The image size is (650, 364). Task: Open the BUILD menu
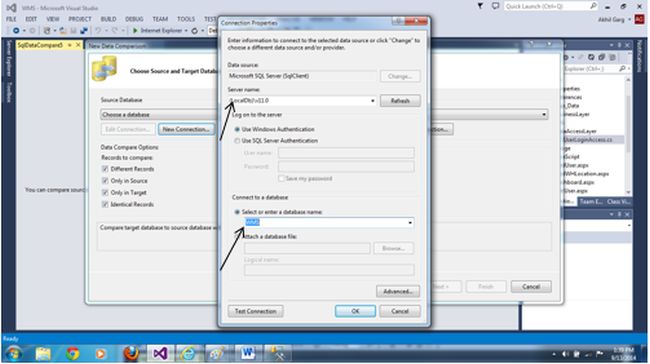[109, 19]
